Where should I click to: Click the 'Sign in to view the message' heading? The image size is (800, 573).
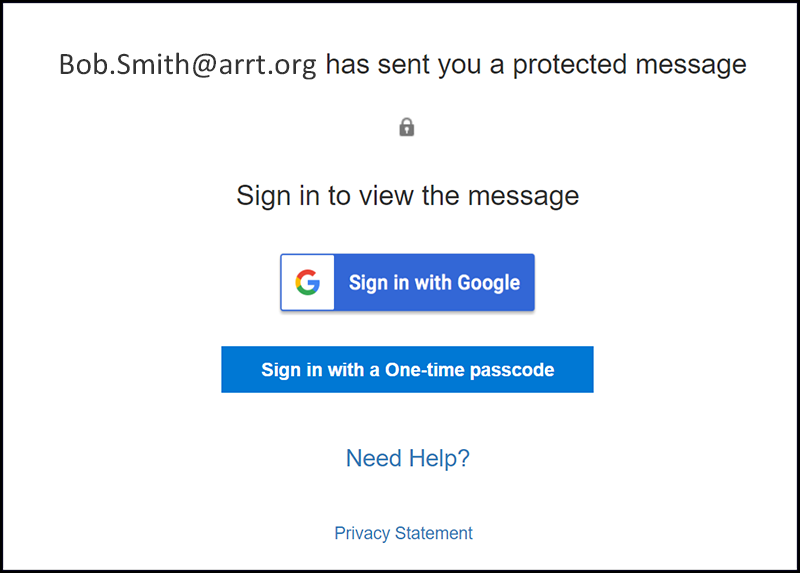[x=408, y=196]
